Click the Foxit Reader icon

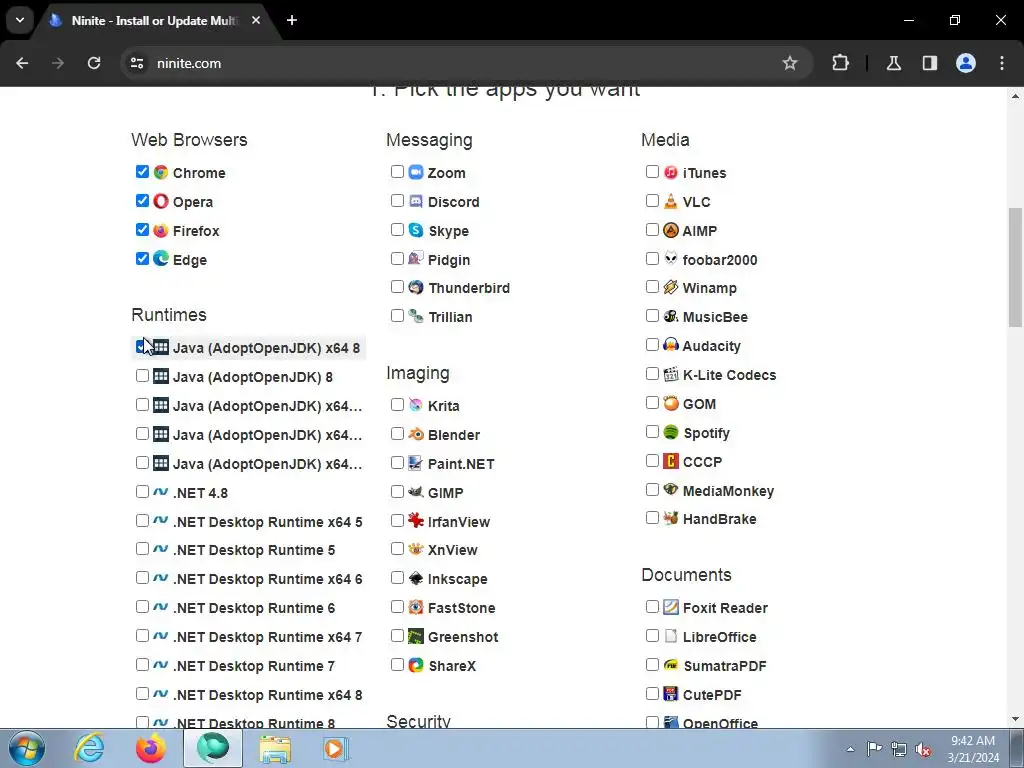point(671,607)
